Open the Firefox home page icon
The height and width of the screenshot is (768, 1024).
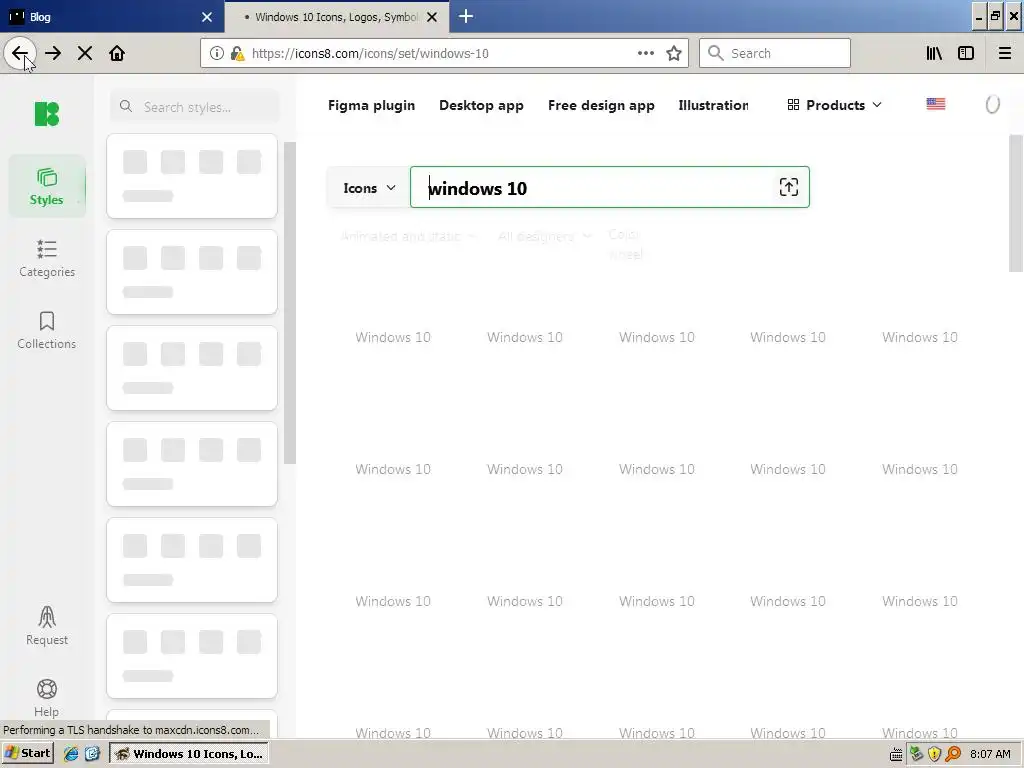click(117, 54)
